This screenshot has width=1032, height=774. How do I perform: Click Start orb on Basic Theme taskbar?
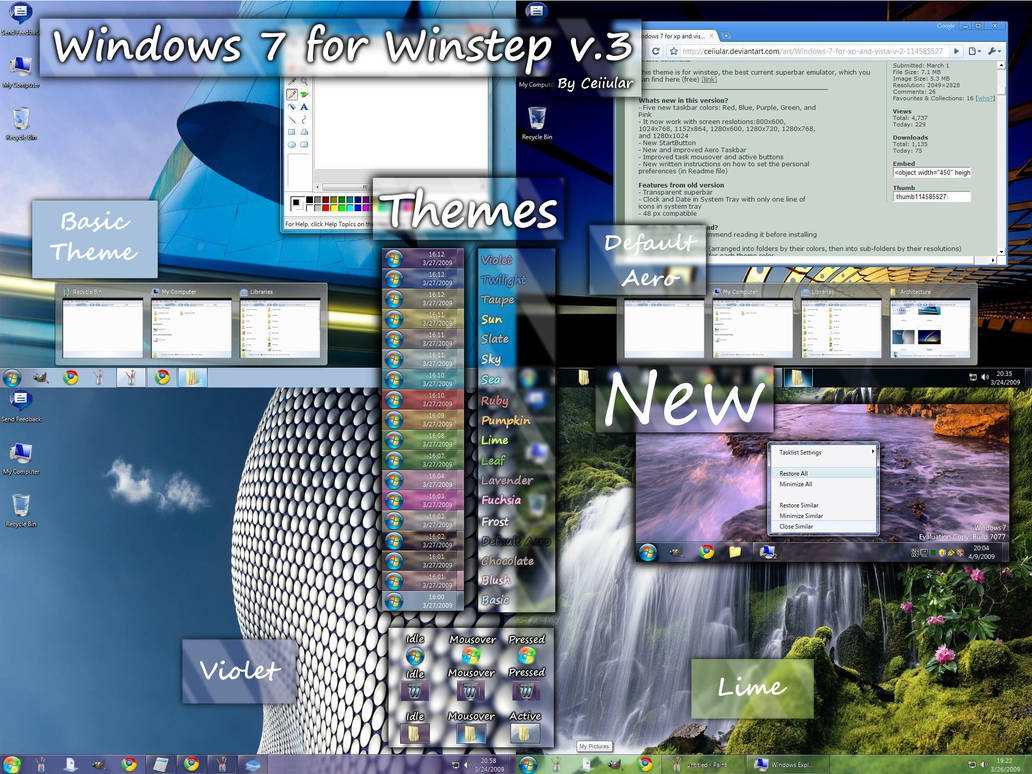(12, 378)
